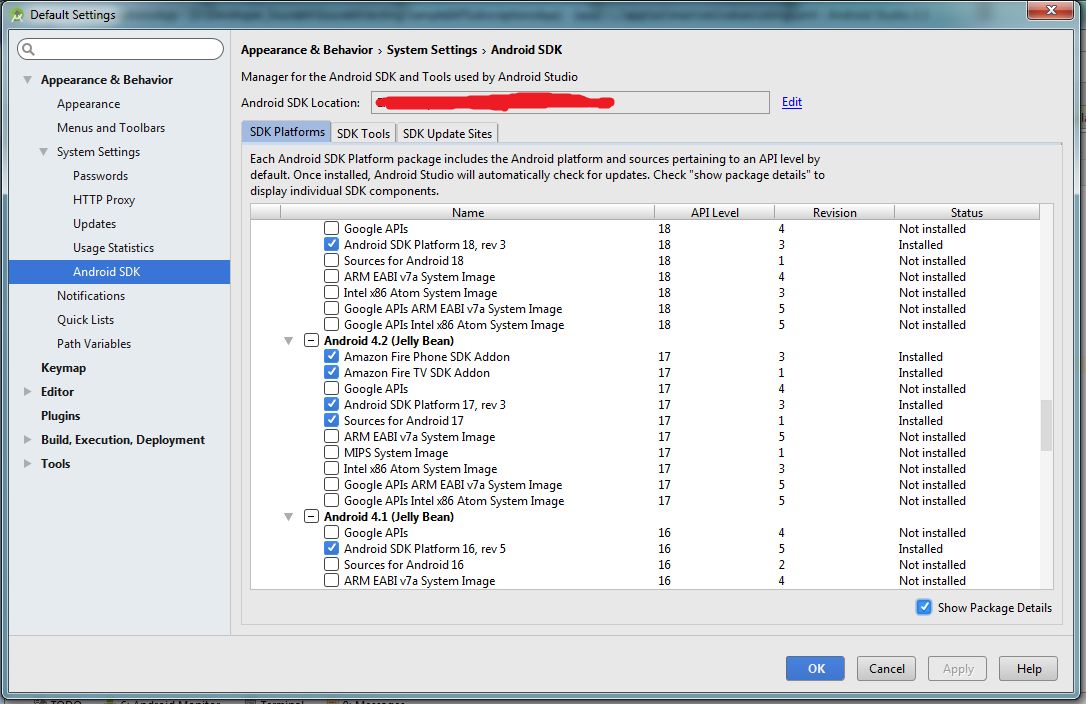Sort by the Status column header

click(967, 212)
